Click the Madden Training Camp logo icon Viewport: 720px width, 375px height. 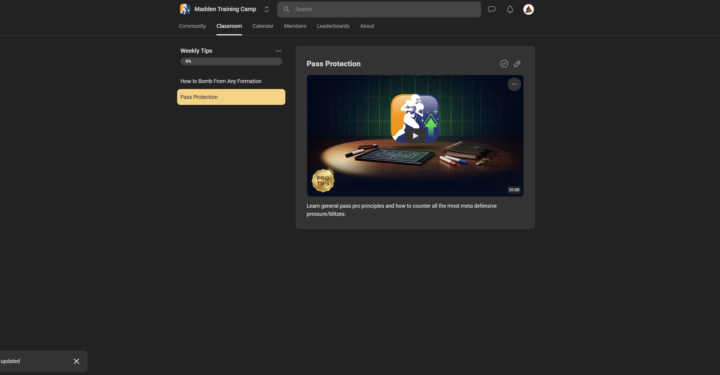(185, 9)
